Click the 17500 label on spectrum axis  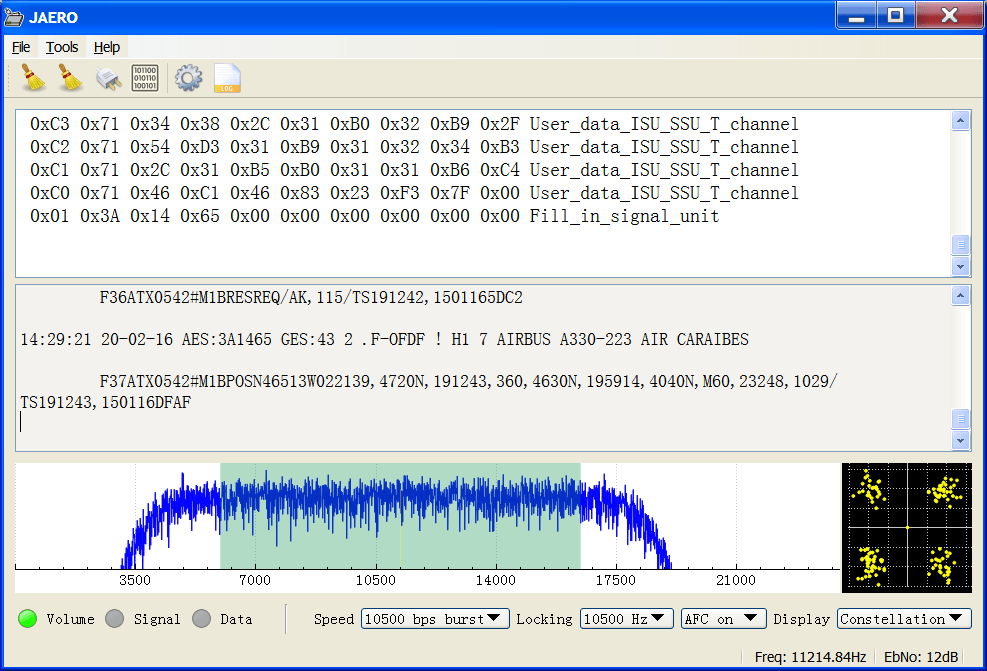pos(616,580)
